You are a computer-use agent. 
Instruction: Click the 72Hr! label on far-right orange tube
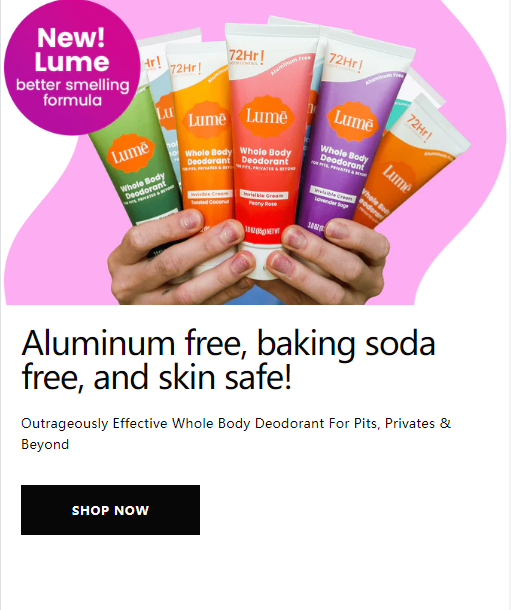click(419, 127)
